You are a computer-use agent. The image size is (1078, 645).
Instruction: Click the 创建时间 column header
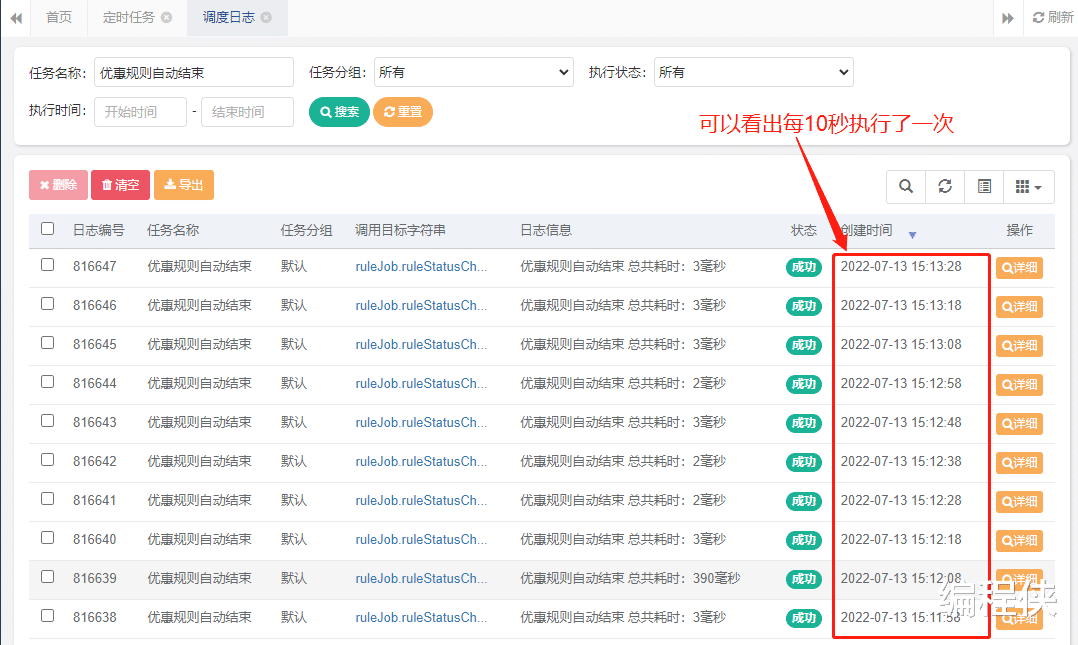(x=867, y=230)
